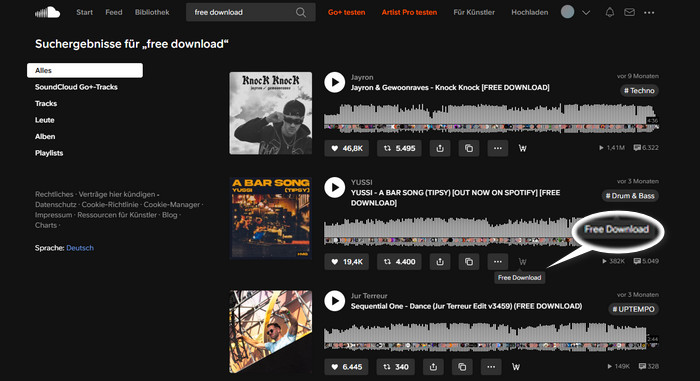Change language via Deutsch link
This screenshot has width=700, height=381.
(x=80, y=248)
